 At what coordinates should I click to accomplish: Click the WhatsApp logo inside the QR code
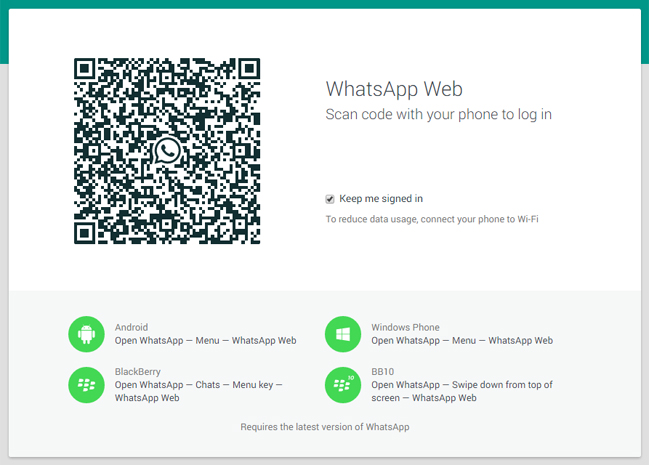coord(167,151)
